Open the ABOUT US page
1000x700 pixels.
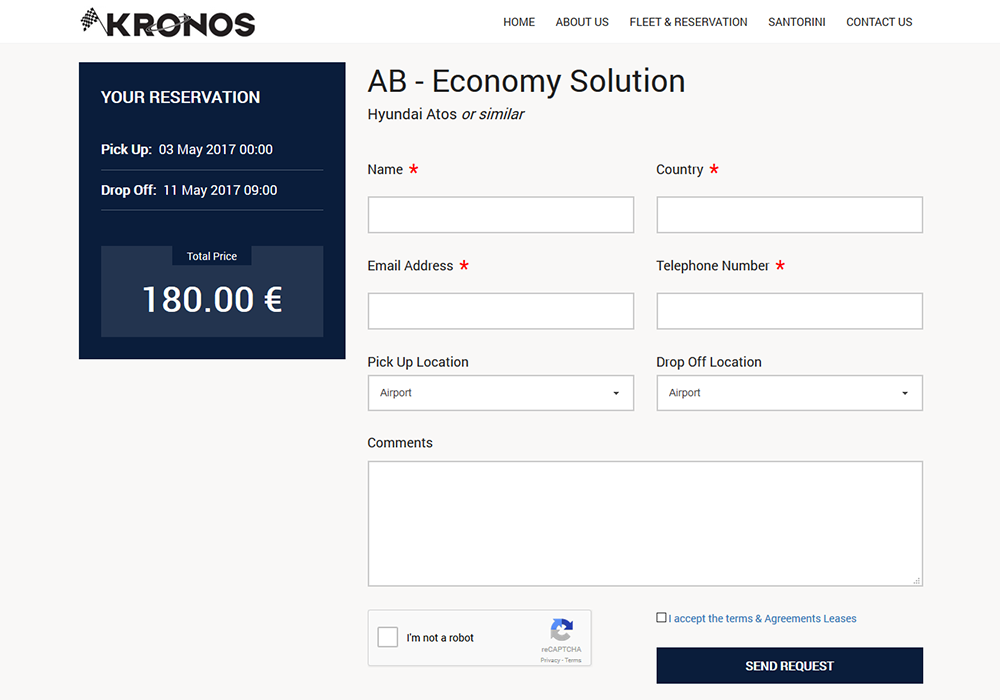click(x=582, y=22)
